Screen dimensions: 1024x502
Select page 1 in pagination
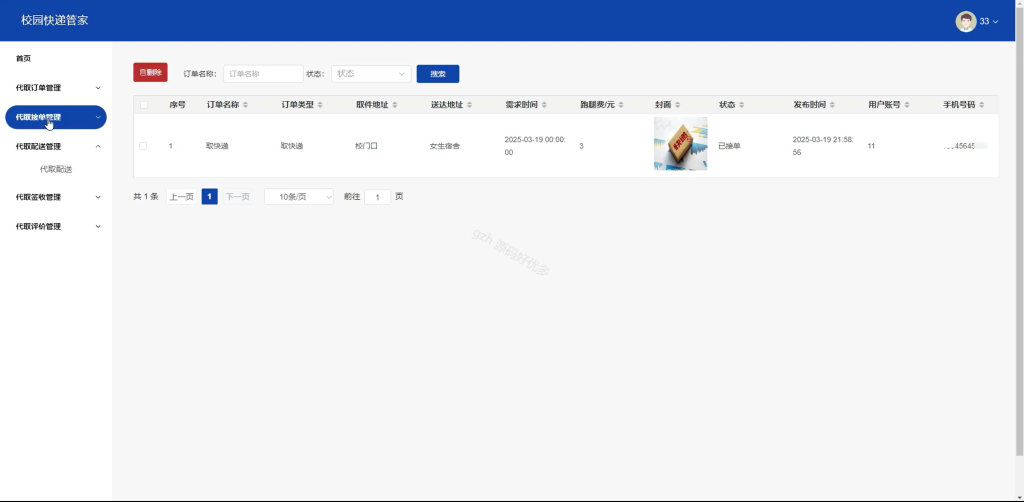click(210, 196)
